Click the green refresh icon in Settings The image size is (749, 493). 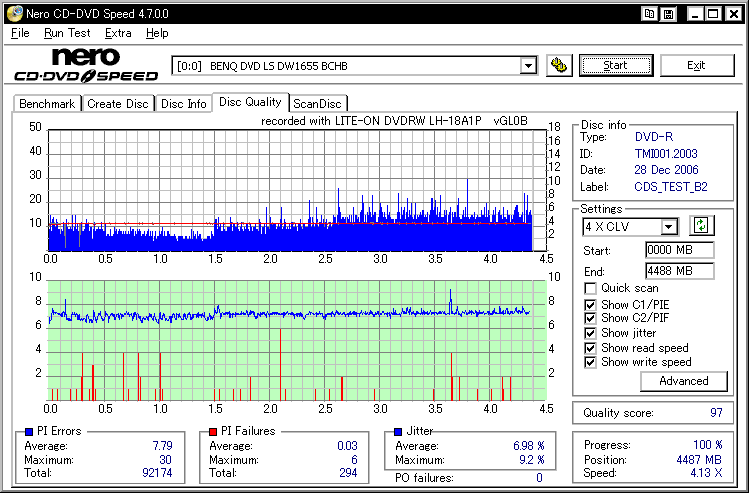tap(701, 226)
